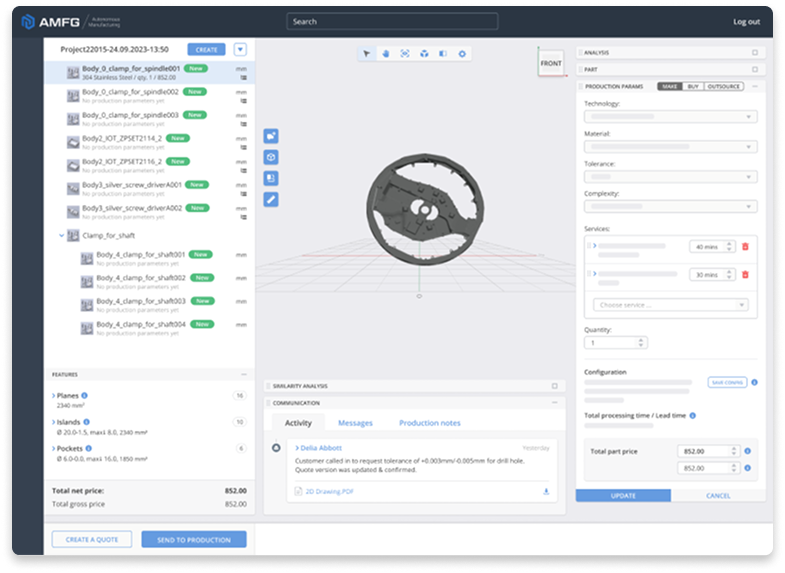Click the UPDATE button
This screenshot has height=573, width=785.
click(623, 495)
